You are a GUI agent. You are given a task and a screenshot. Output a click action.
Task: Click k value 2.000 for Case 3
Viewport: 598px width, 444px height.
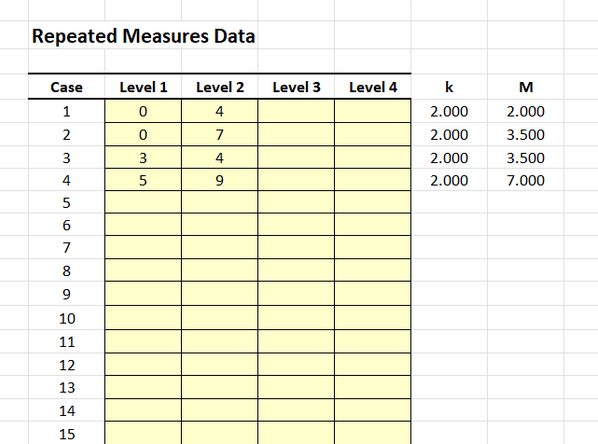pyautogui.click(x=449, y=158)
